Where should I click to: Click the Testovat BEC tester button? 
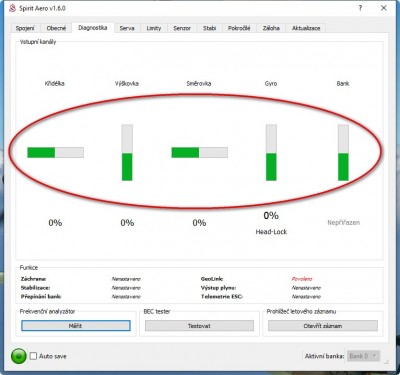tap(199, 326)
